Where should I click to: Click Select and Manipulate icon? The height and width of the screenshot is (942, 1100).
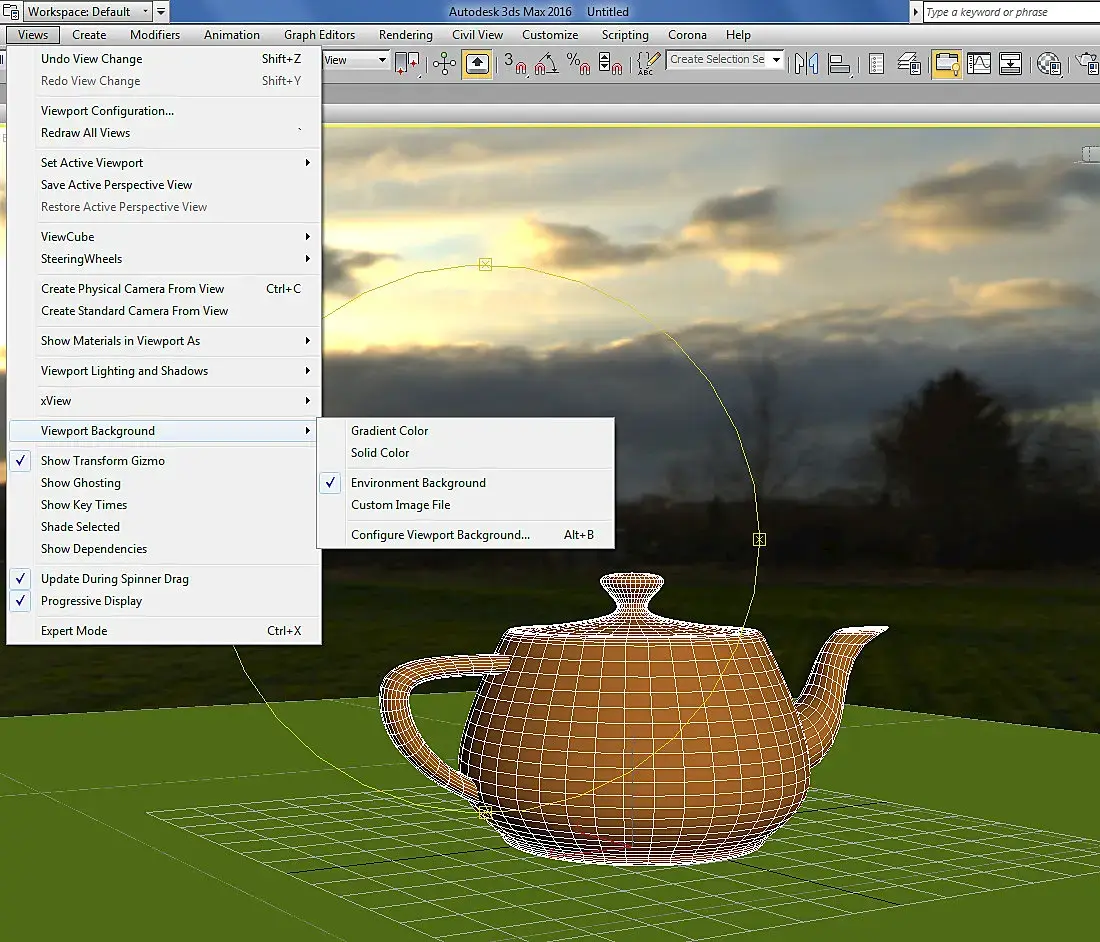445,63
